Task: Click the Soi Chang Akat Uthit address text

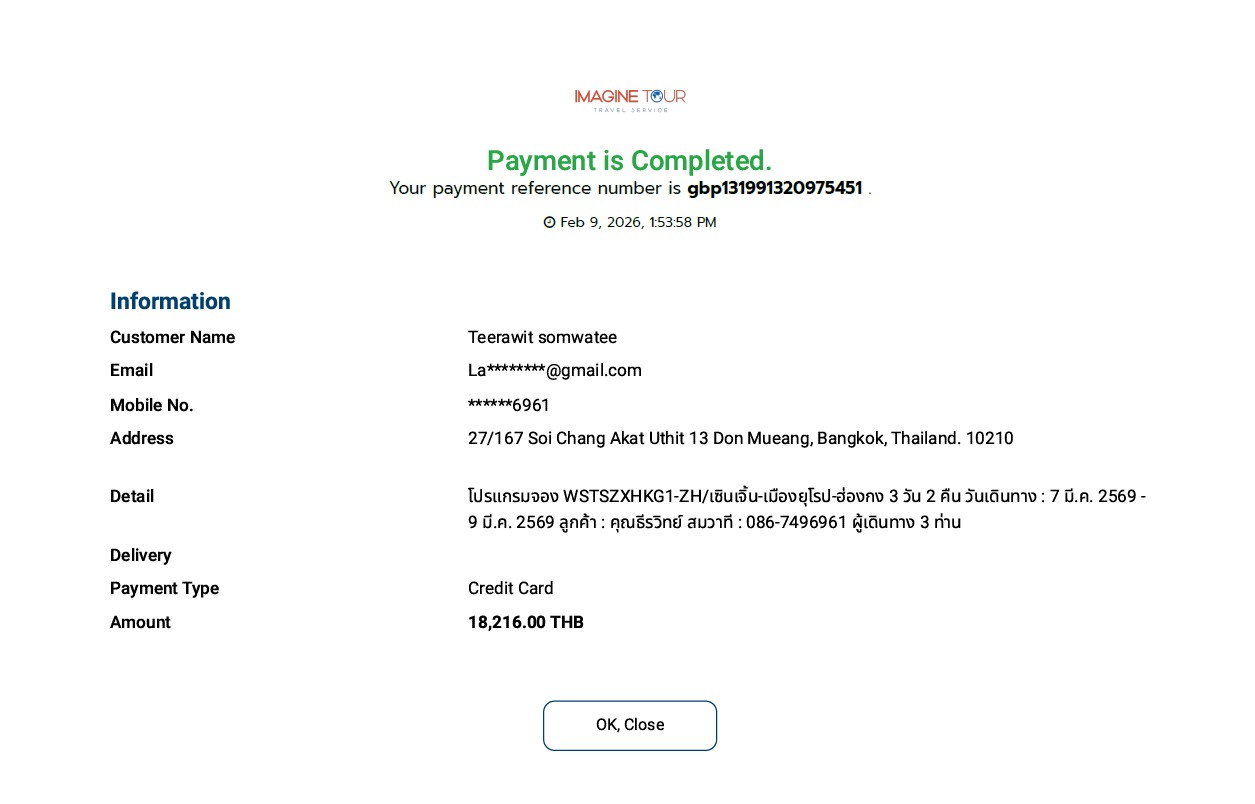Action: coord(740,438)
